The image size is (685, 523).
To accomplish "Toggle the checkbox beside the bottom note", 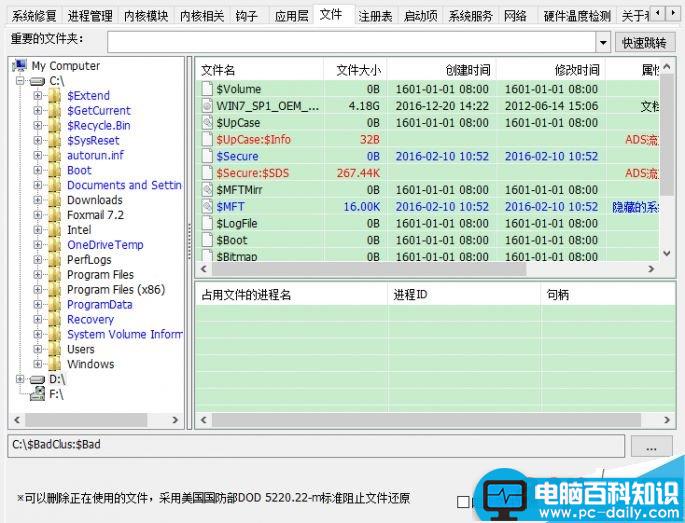I will 463,502.
